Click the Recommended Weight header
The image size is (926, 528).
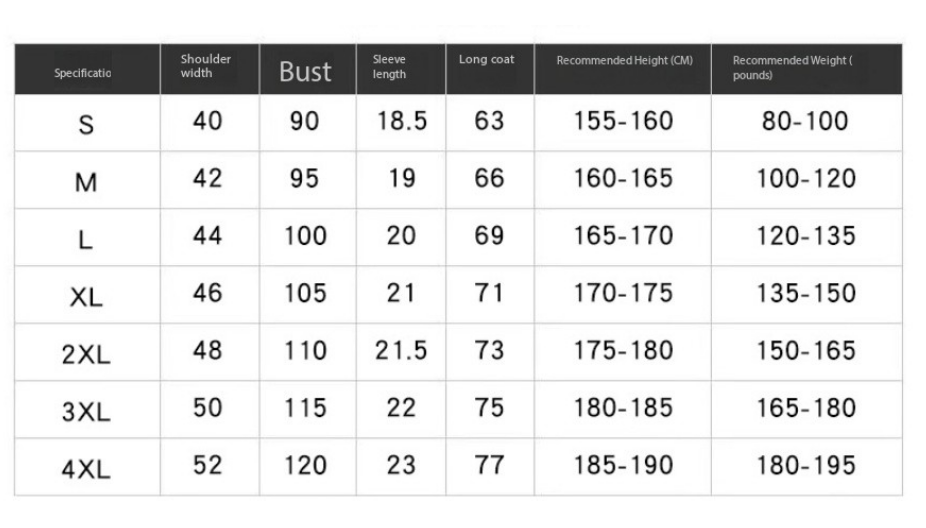792,67
